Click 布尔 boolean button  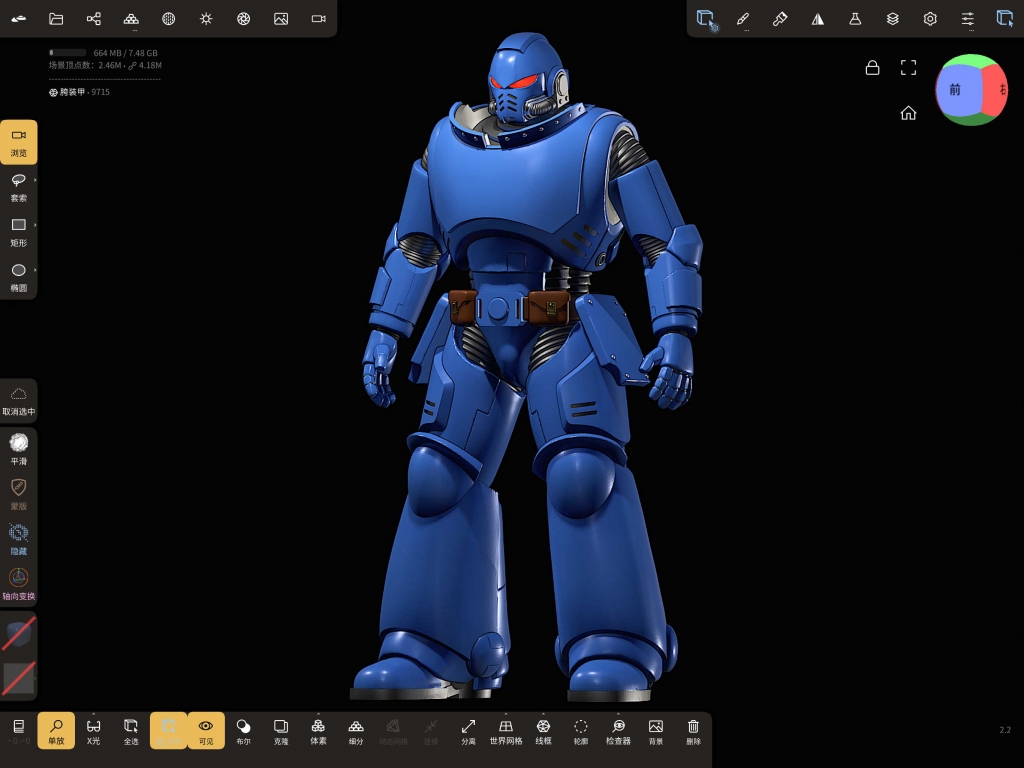244,730
